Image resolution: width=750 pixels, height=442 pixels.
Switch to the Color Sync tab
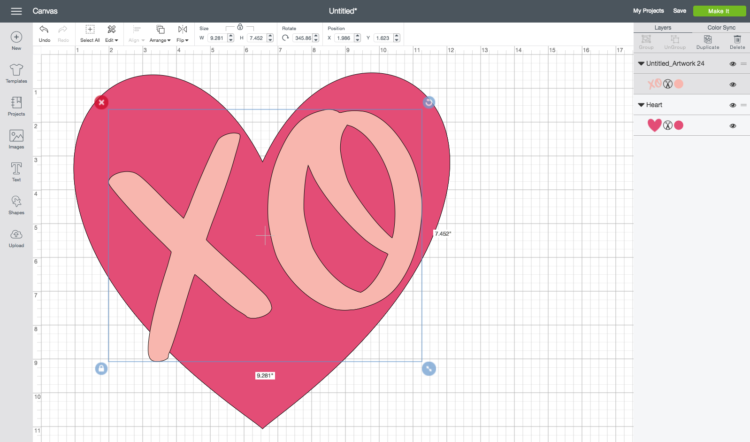tap(721, 28)
